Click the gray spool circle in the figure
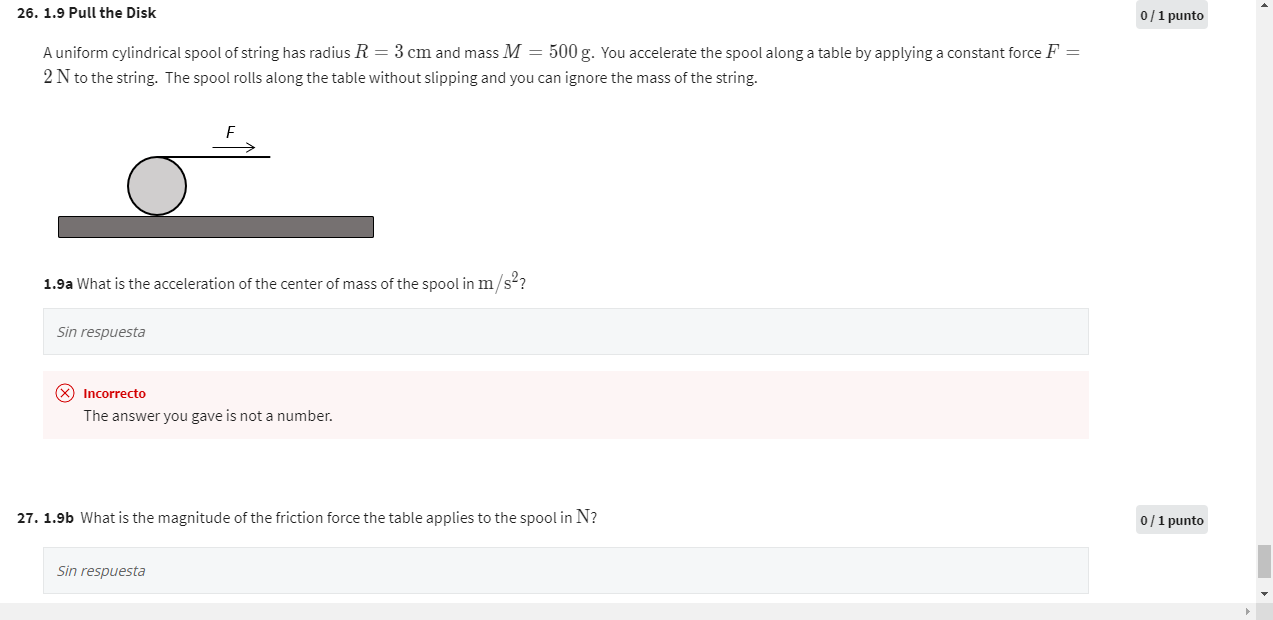1273x620 pixels. coord(156,186)
